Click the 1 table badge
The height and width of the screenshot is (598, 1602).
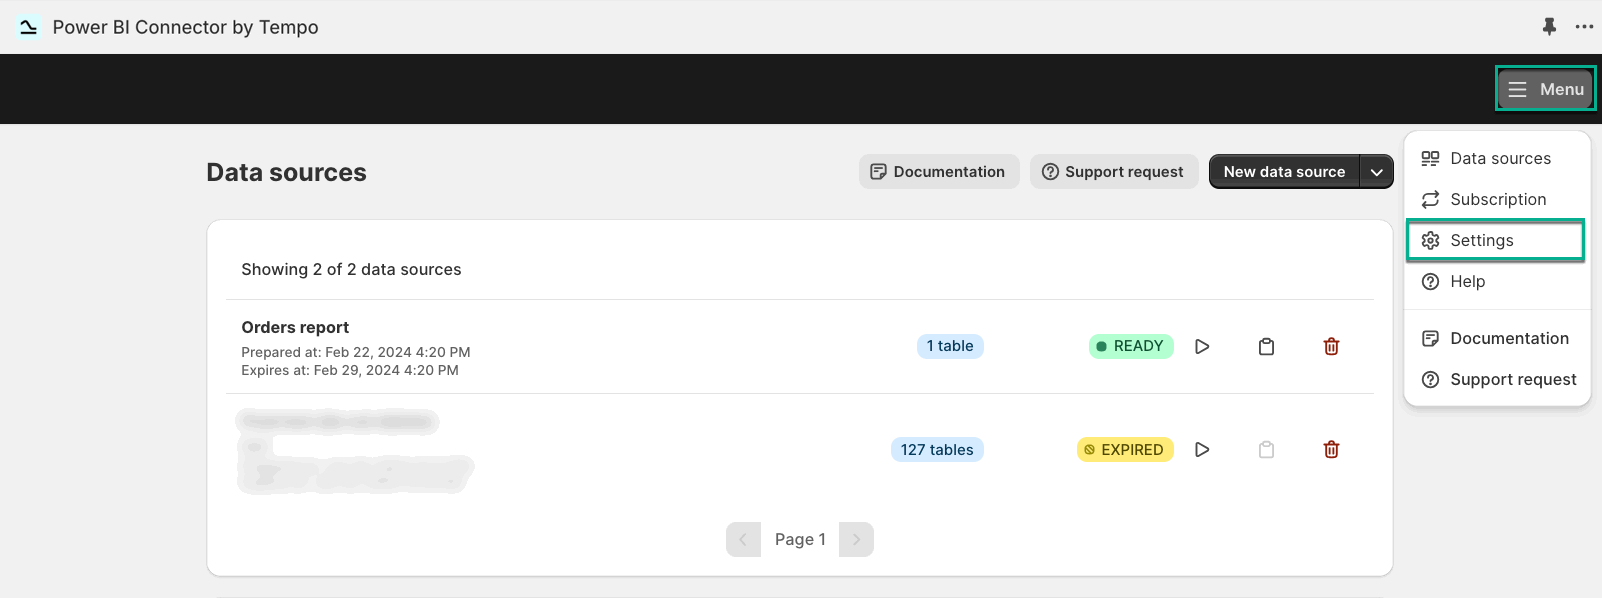coord(950,346)
